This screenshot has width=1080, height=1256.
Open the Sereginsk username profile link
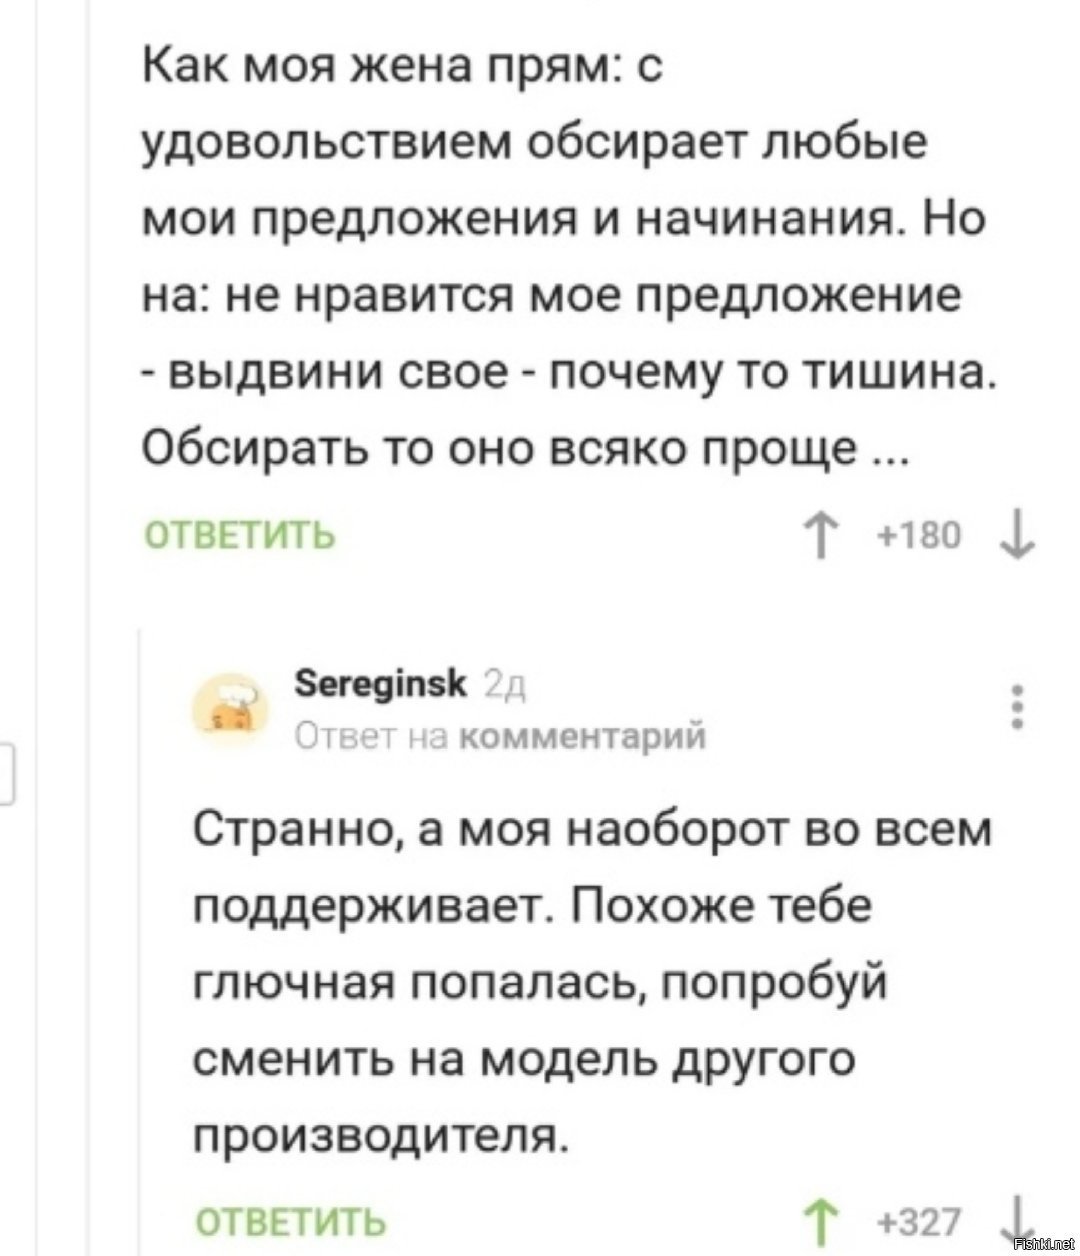382,684
